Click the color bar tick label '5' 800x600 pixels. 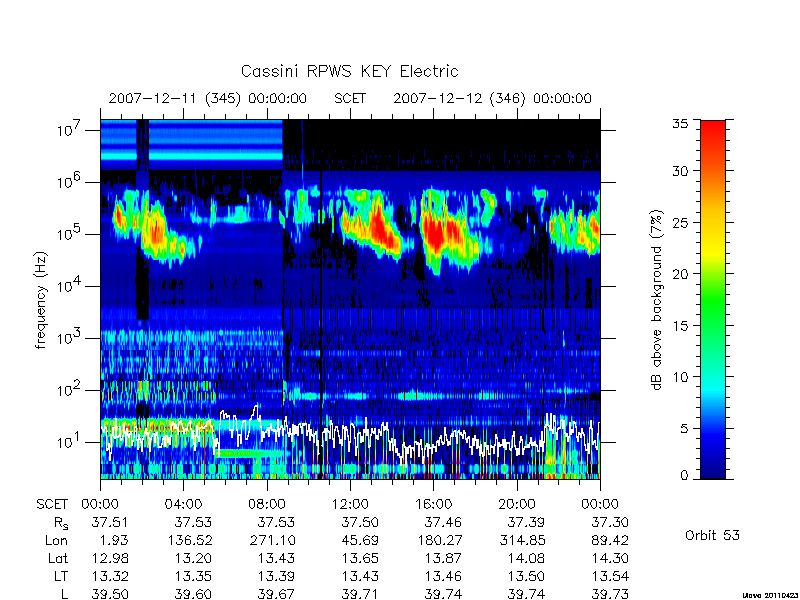684,429
